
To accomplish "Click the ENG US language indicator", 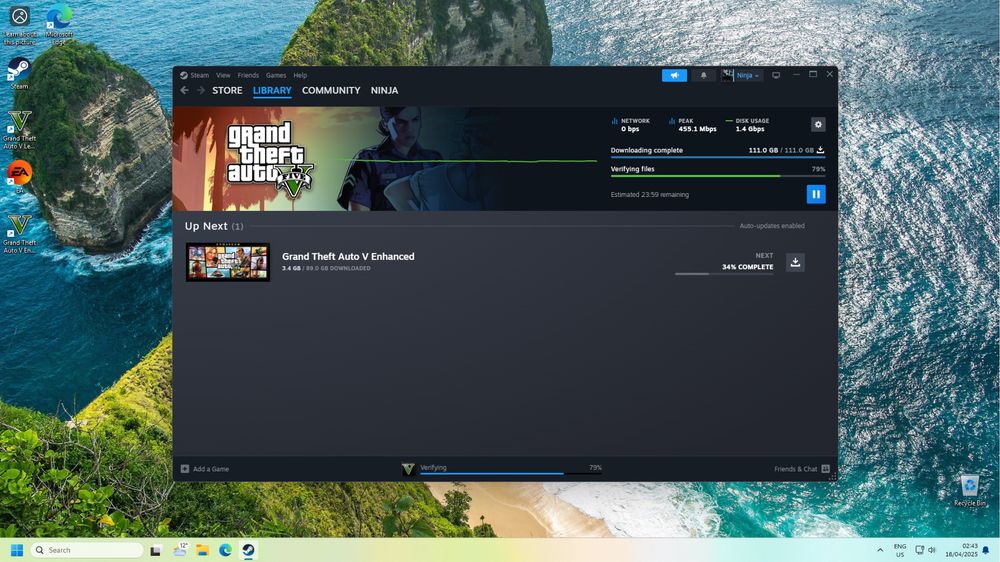I will tap(900, 550).
